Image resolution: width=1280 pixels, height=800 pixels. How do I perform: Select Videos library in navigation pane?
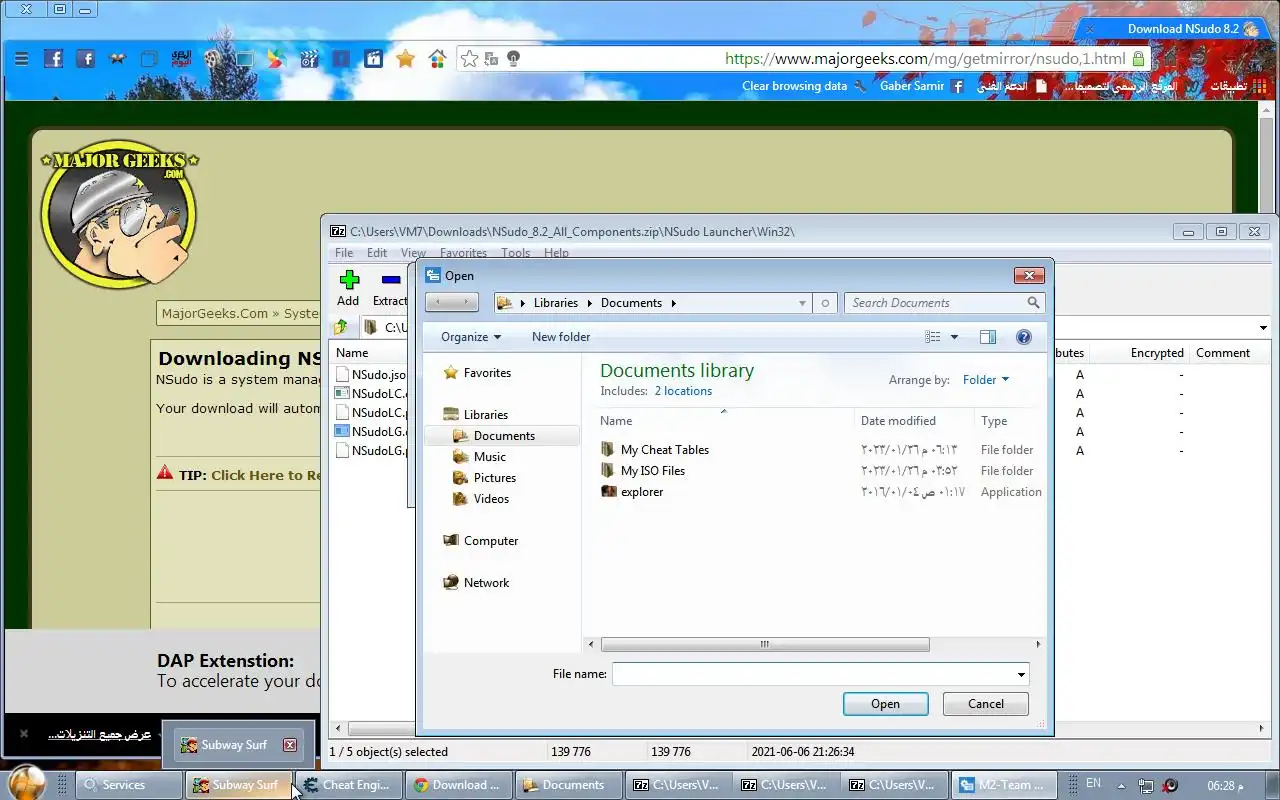click(x=481, y=499)
